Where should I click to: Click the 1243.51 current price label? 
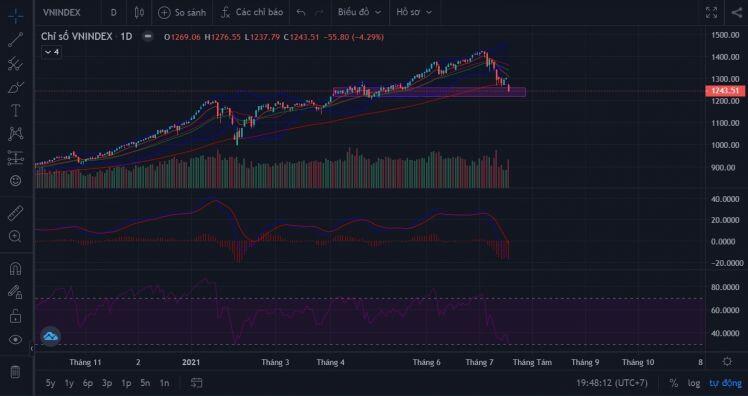click(x=725, y=91)
